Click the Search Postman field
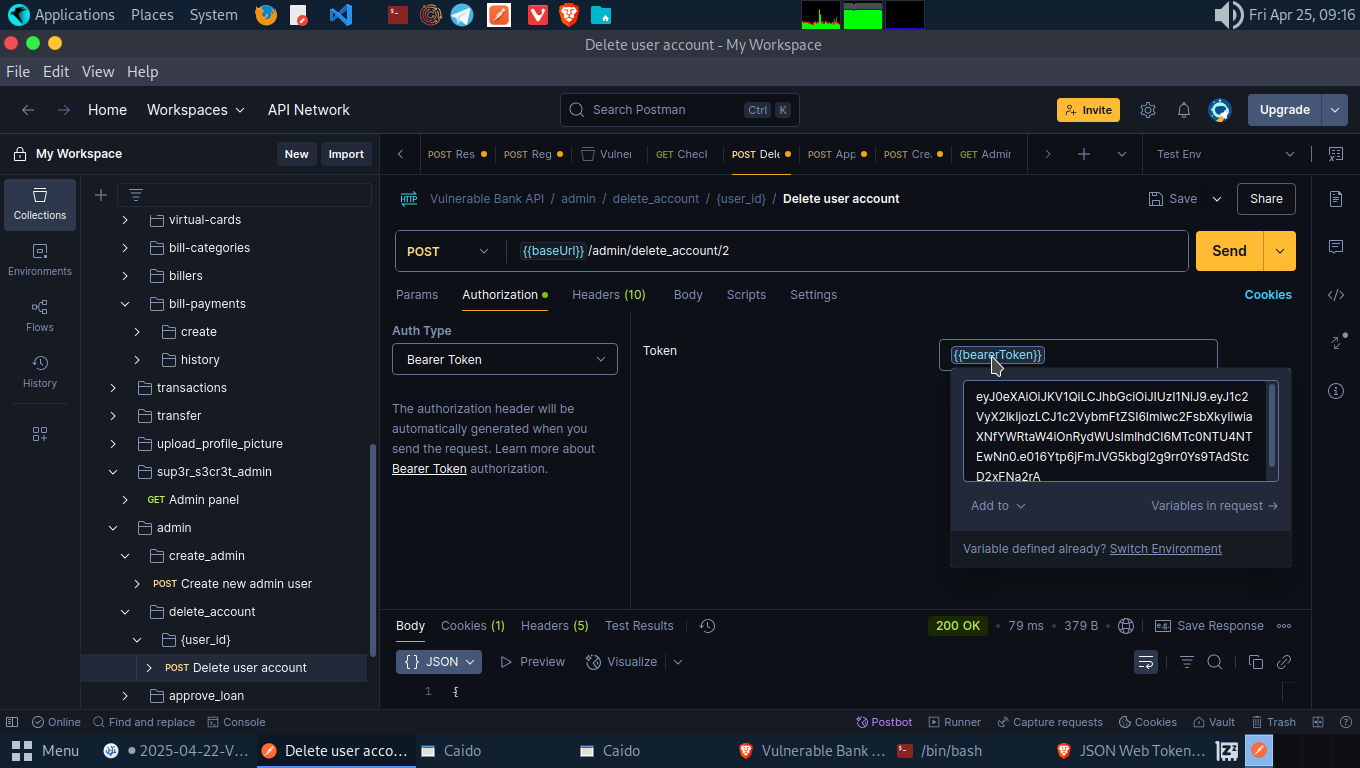Screen dimensions: 1360x768 (x=679, y=110)
